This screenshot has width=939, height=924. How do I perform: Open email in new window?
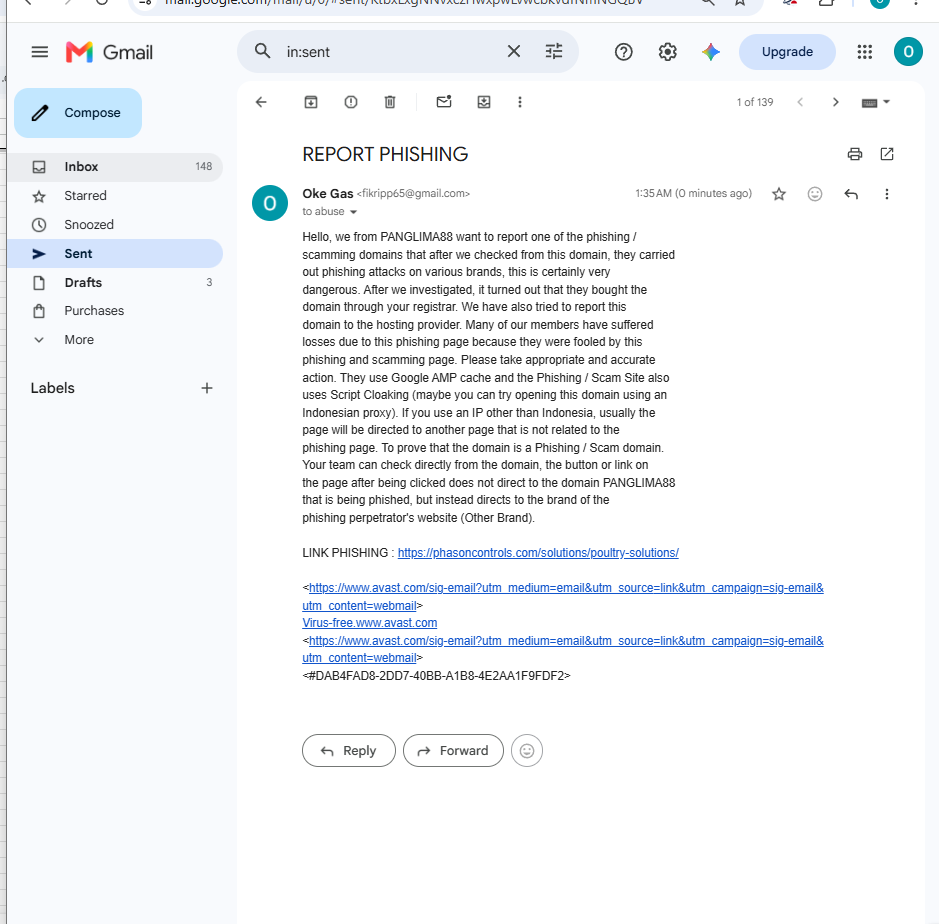[887, 154]
